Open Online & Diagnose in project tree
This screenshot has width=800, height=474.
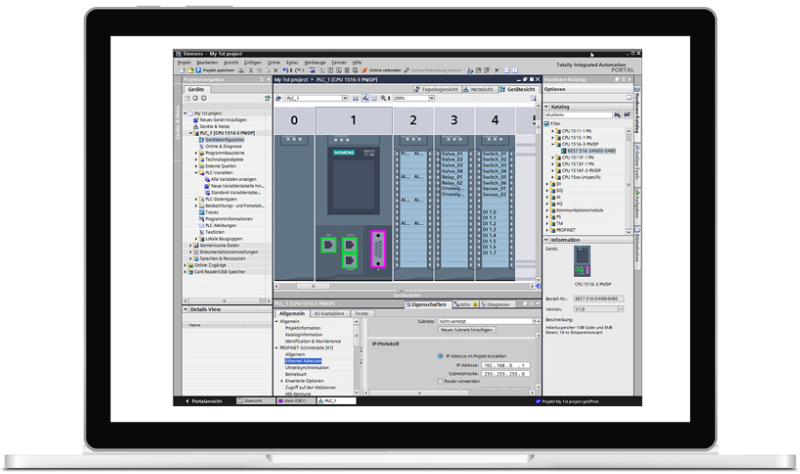click(x=223, y=146)
